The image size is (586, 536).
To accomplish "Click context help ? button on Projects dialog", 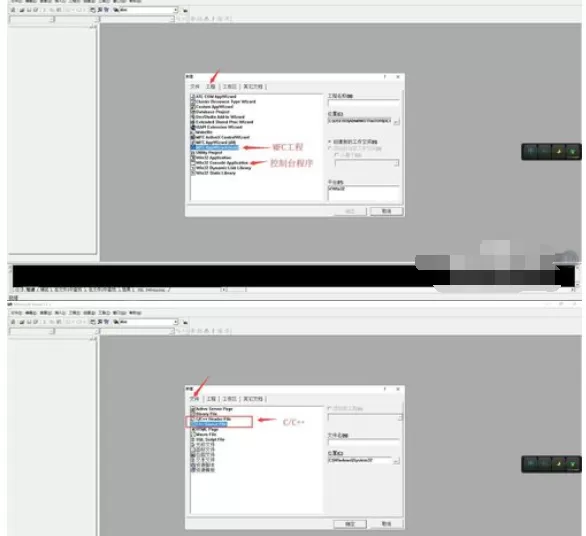I will tap(385, 77).
